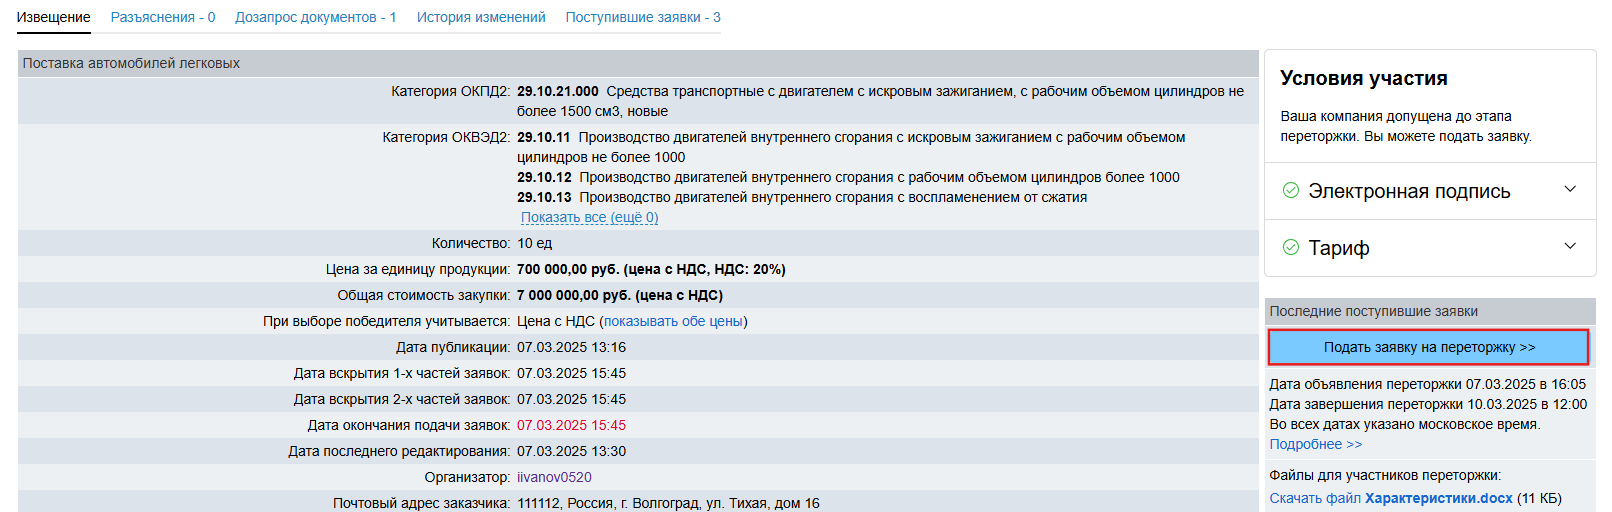The image size is (1612, 512).
Task: Click the показывать обе цены link
Action: [x=673, y=321]
